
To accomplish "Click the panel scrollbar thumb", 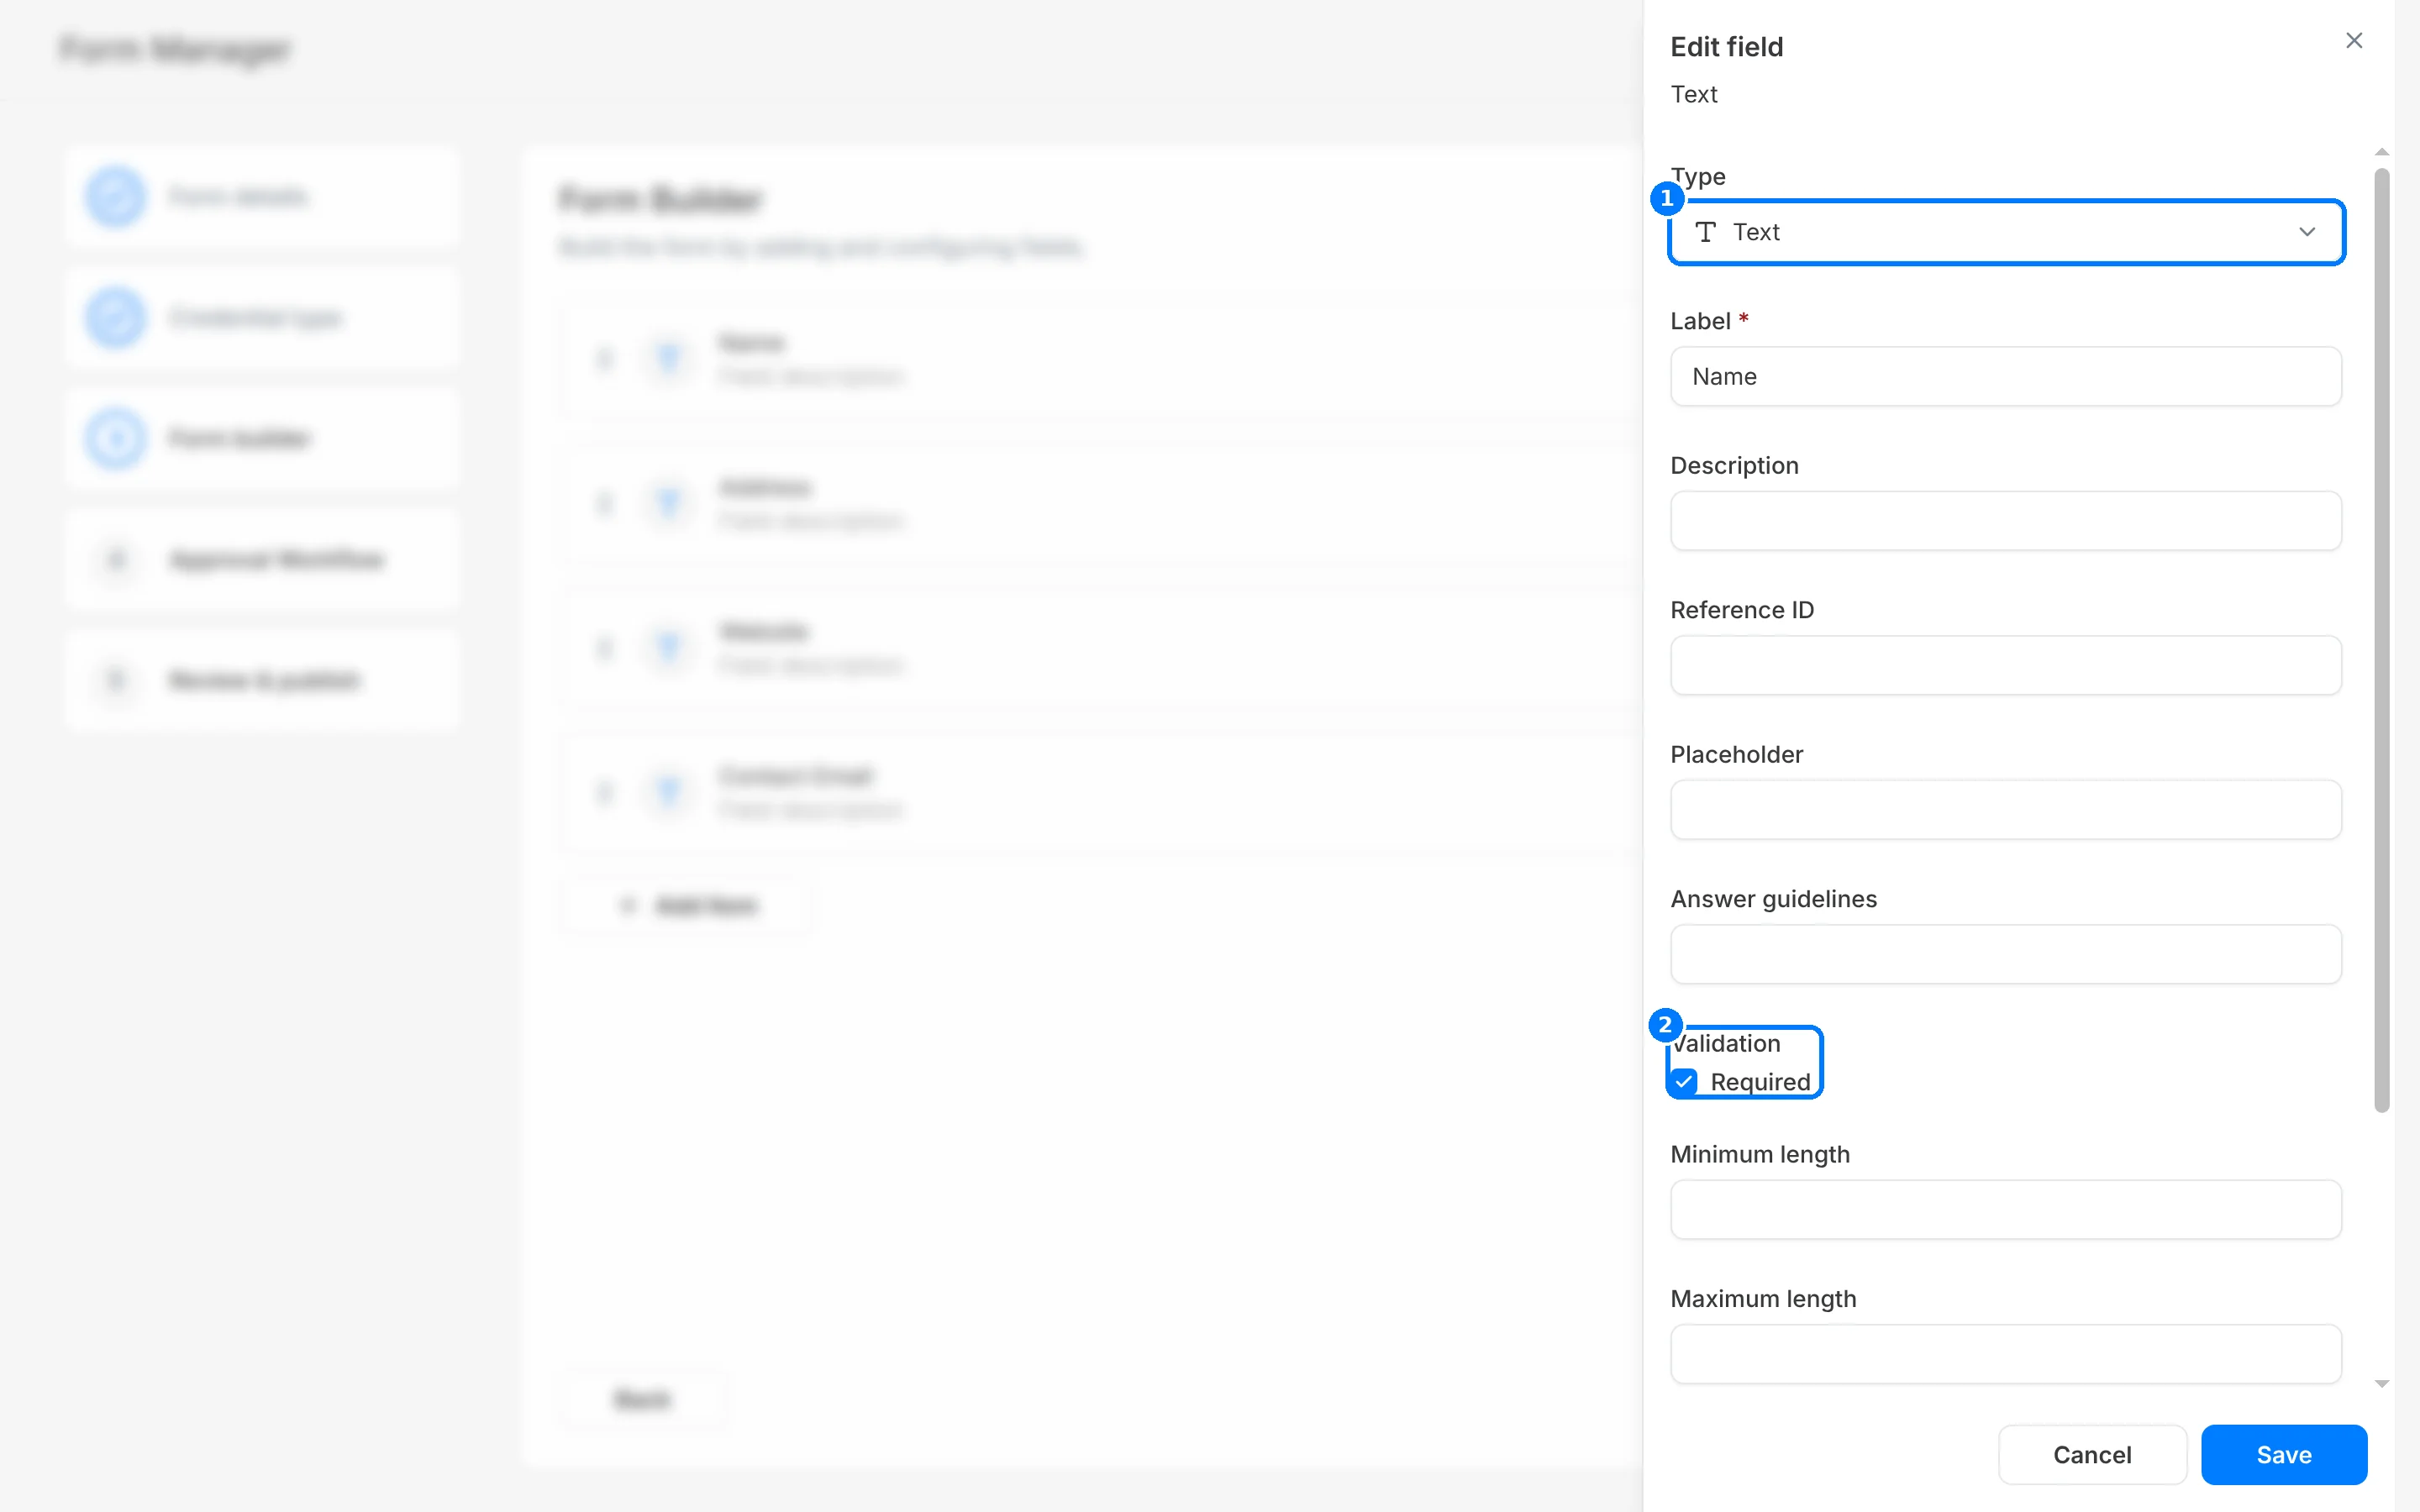I will coord(2382,640).
